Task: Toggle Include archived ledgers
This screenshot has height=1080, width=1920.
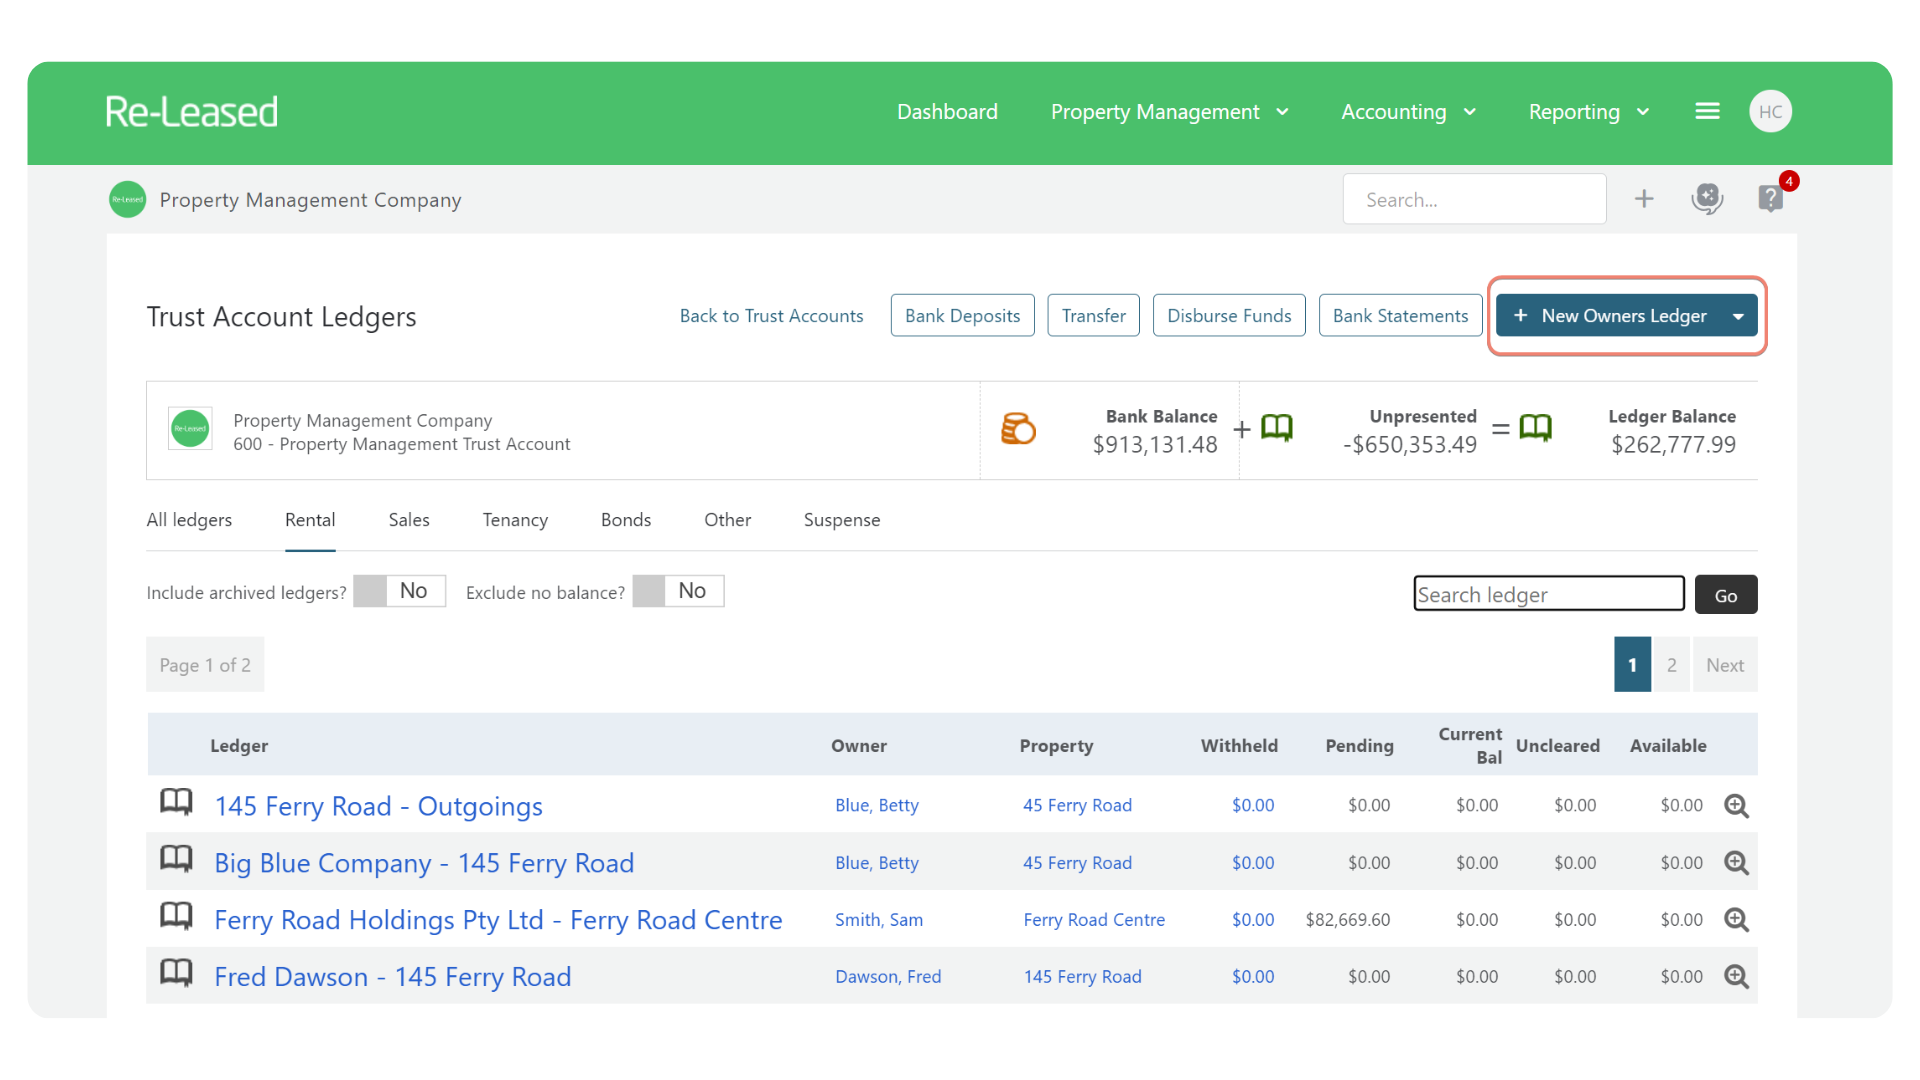Action: point(399,590)
